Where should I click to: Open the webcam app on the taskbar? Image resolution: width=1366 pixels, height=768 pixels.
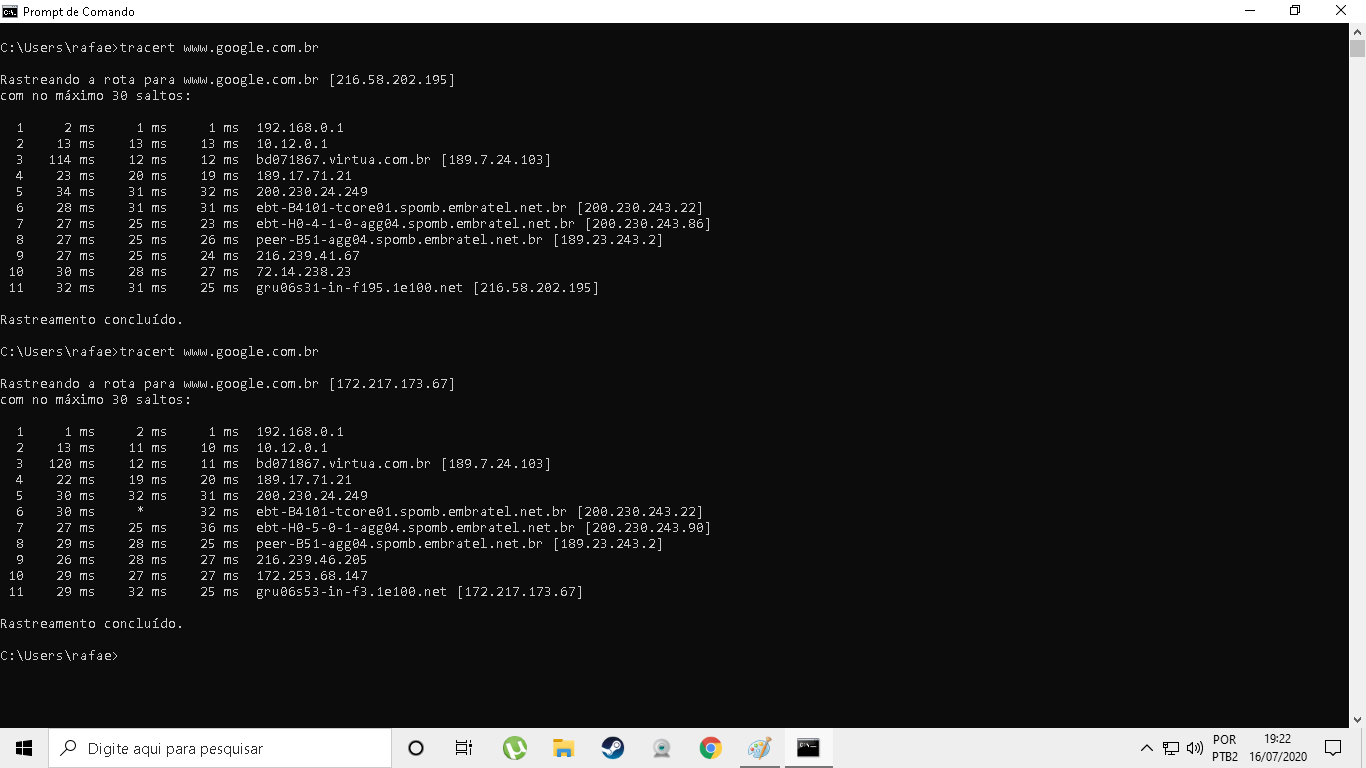point(662,748)
